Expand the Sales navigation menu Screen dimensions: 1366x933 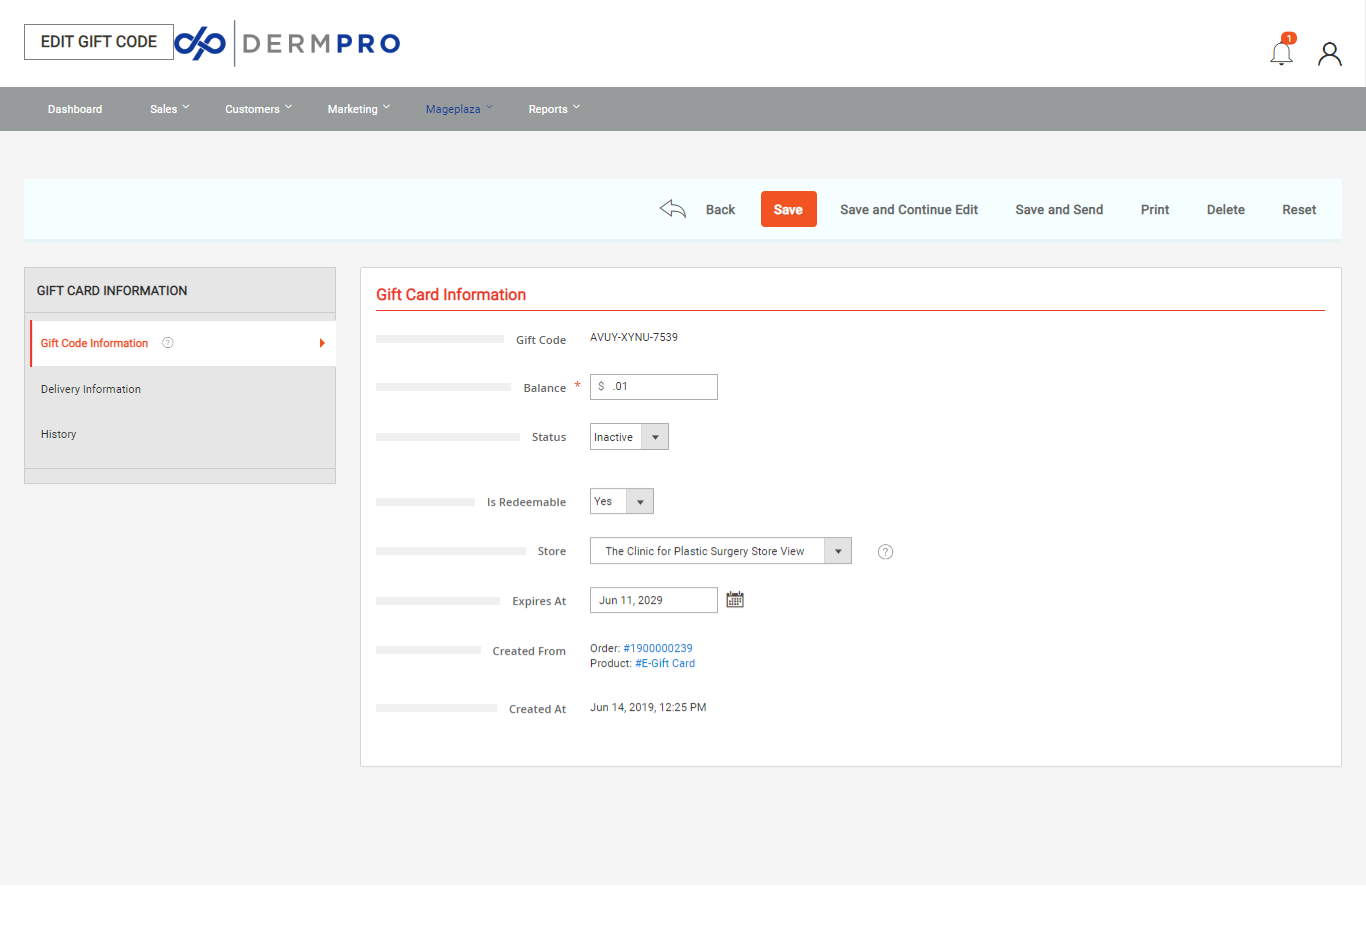[168, 108]
